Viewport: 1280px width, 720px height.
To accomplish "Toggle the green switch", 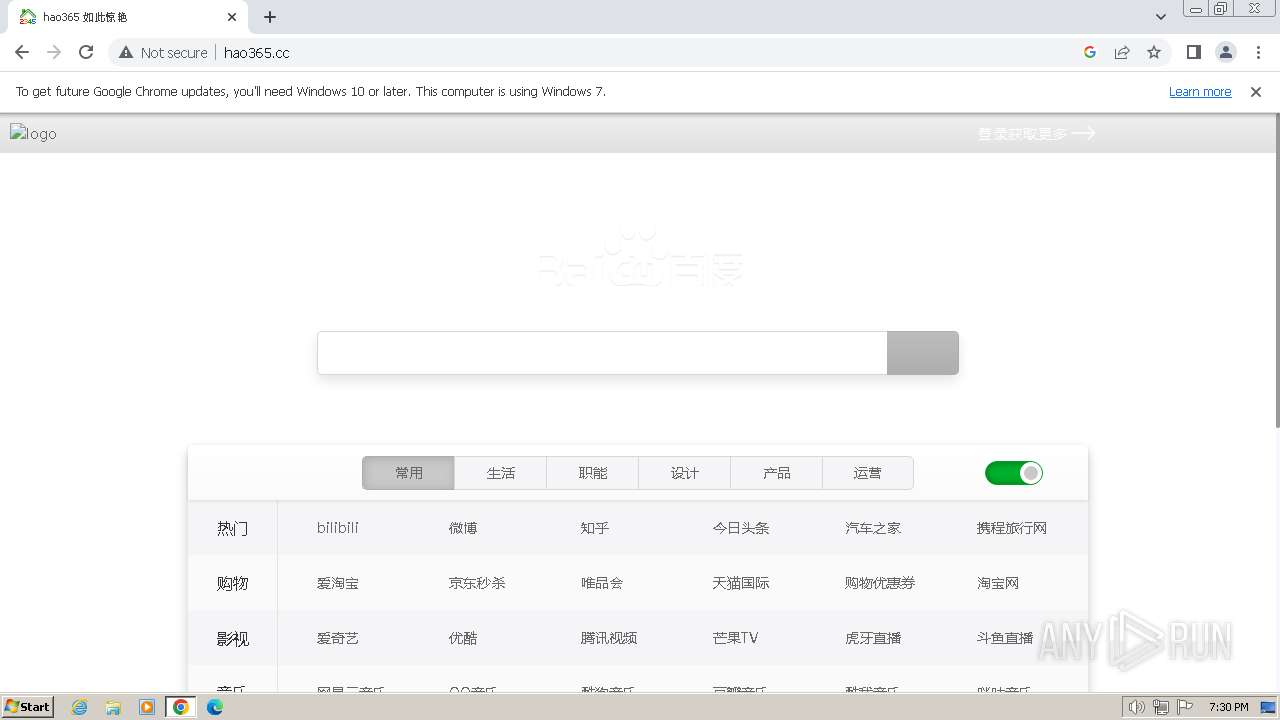I will click(x=1014, y=473).
